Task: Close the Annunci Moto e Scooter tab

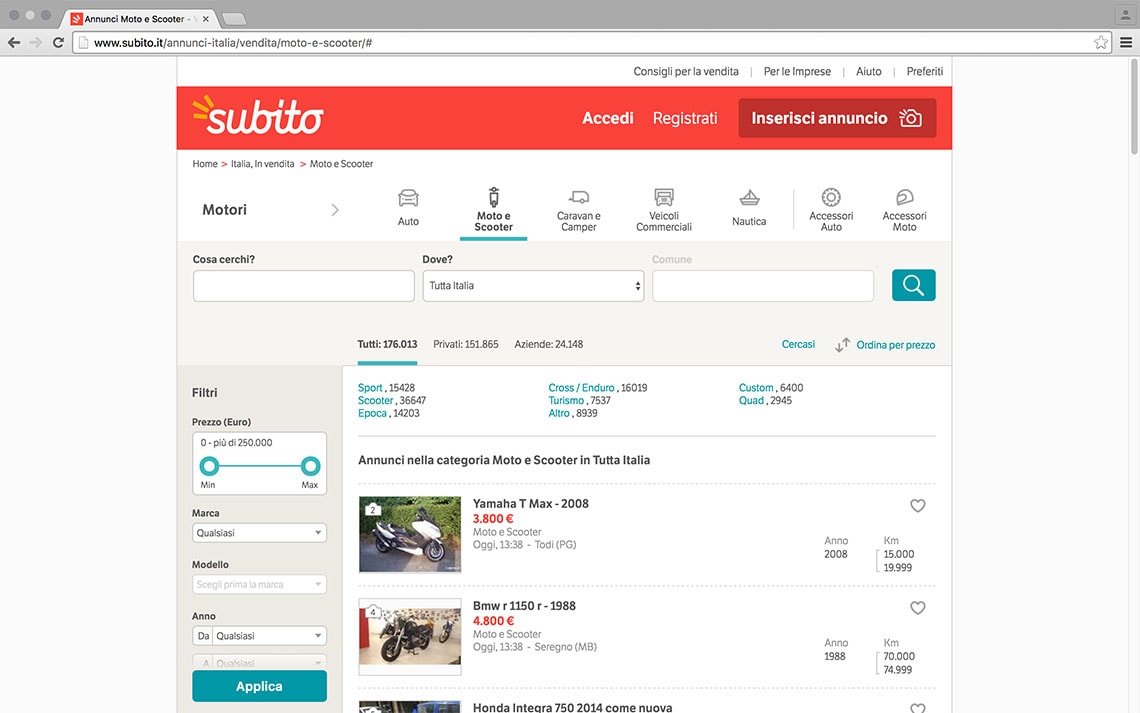Action: [206, 19]
